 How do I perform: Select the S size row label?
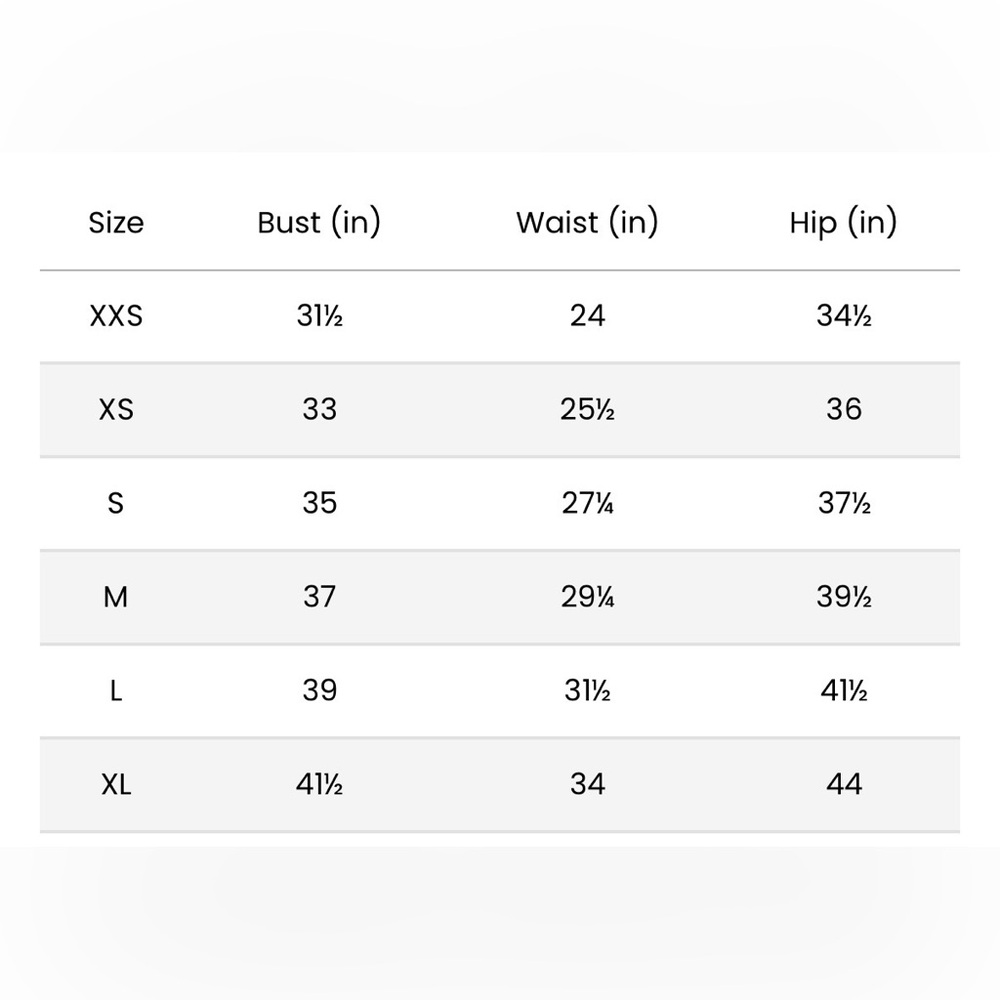coord(115,503)
